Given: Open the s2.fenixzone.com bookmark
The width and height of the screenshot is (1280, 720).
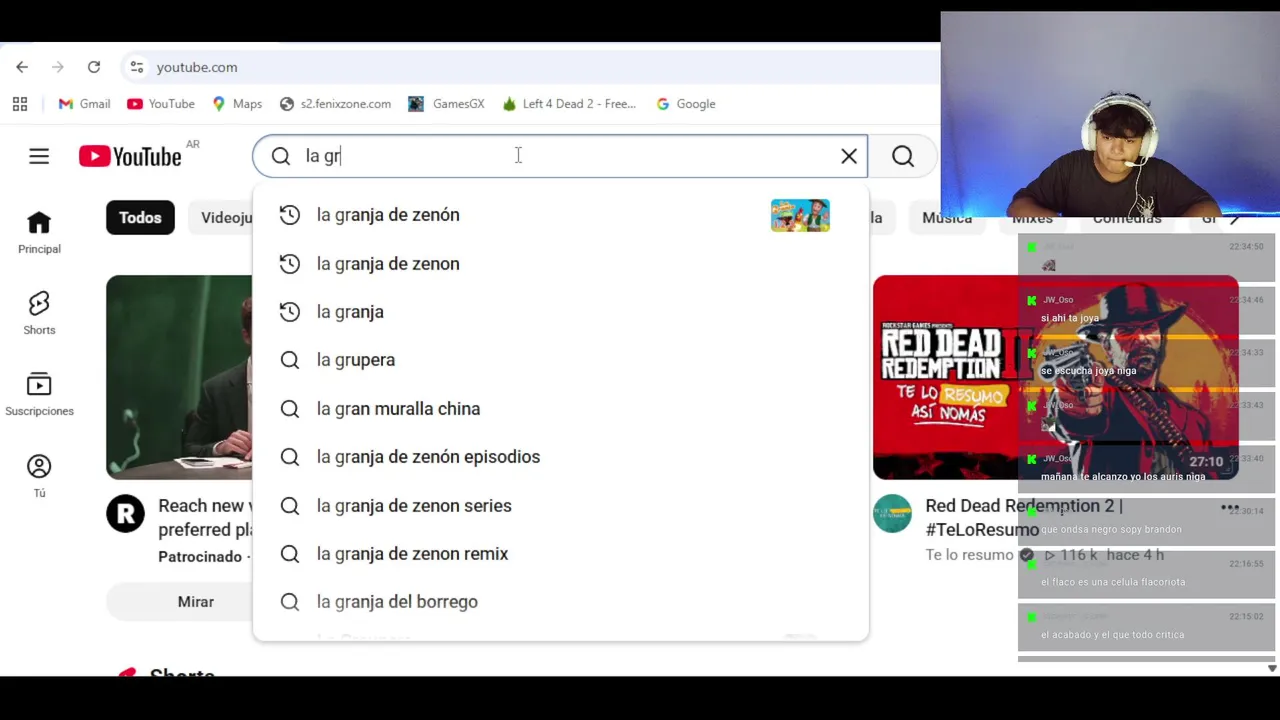Looking at the screenshot, I should [x=335, y=104].
